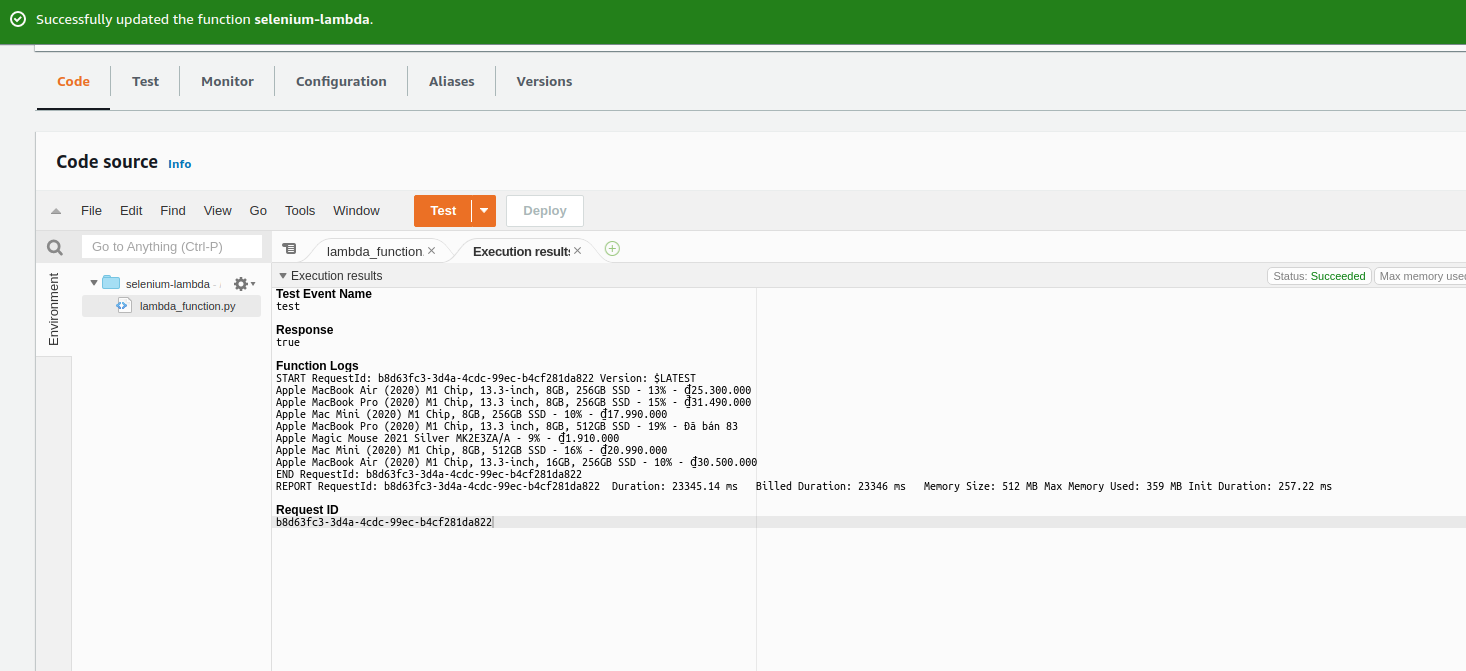This screenshot has height=671, width=1466.
Task: Open the Test button dropdown arrow
Action: (x=484, y=211)
